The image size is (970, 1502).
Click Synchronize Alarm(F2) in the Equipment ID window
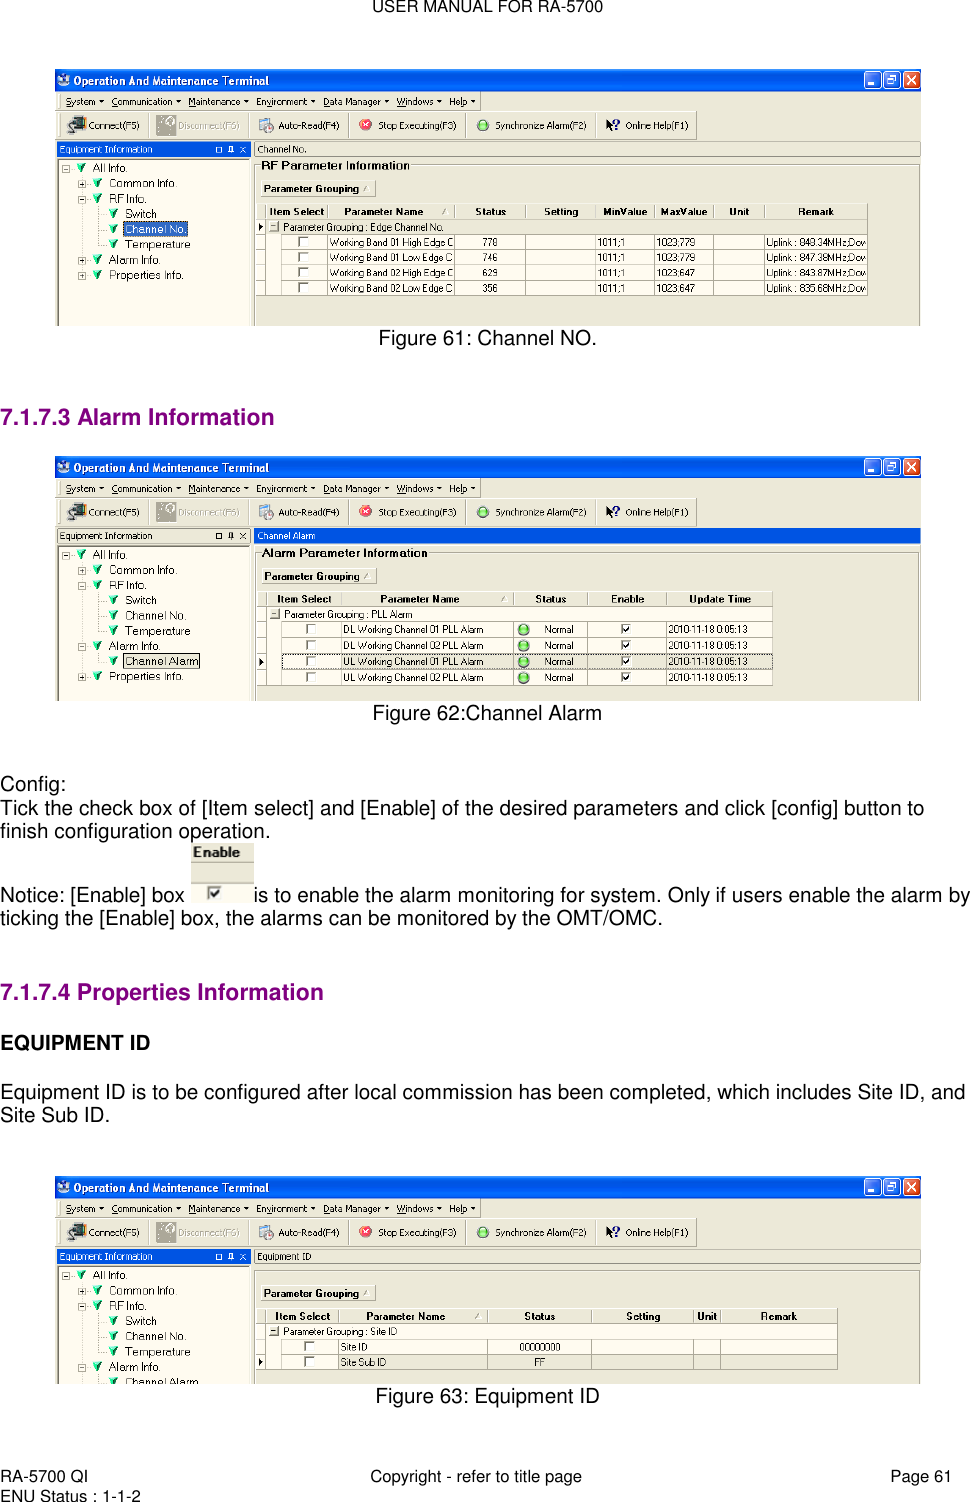[531, 1232]
